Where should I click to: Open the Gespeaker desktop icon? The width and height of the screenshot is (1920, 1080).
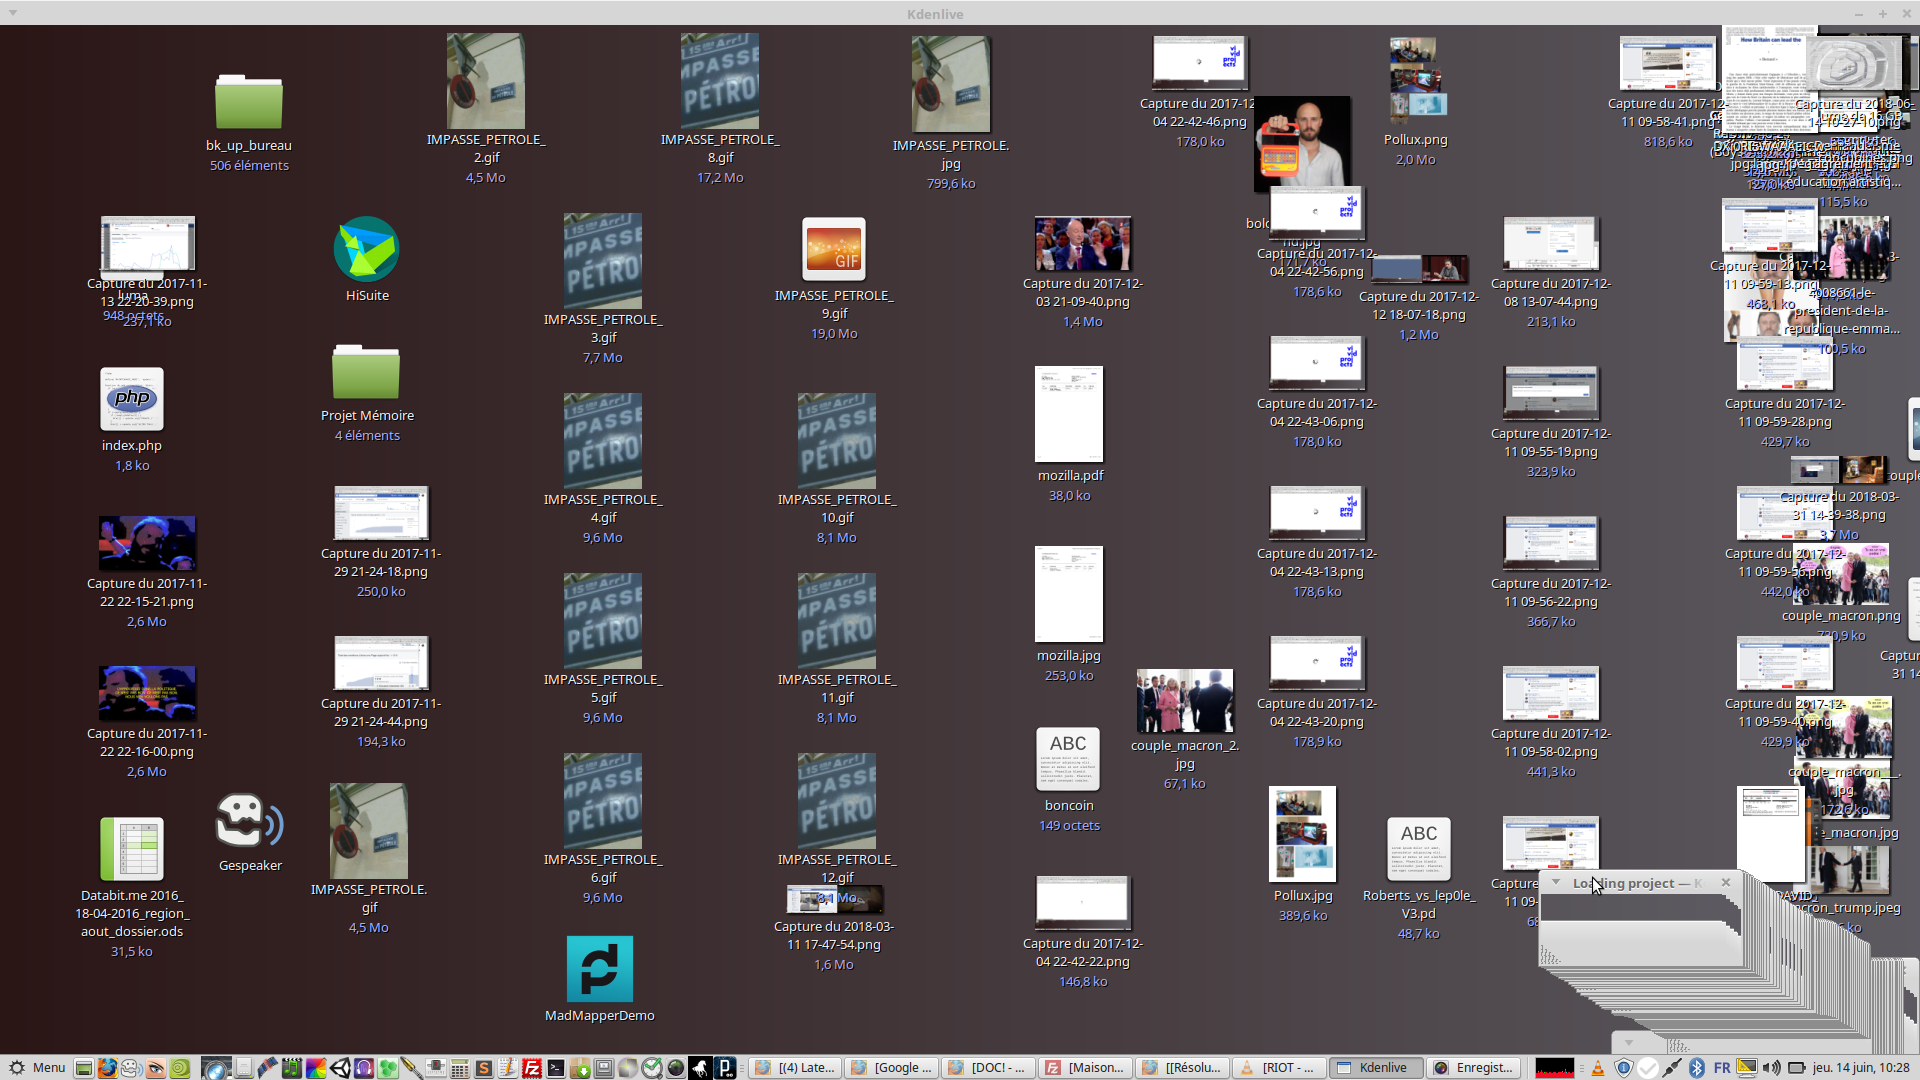[249, 822]
